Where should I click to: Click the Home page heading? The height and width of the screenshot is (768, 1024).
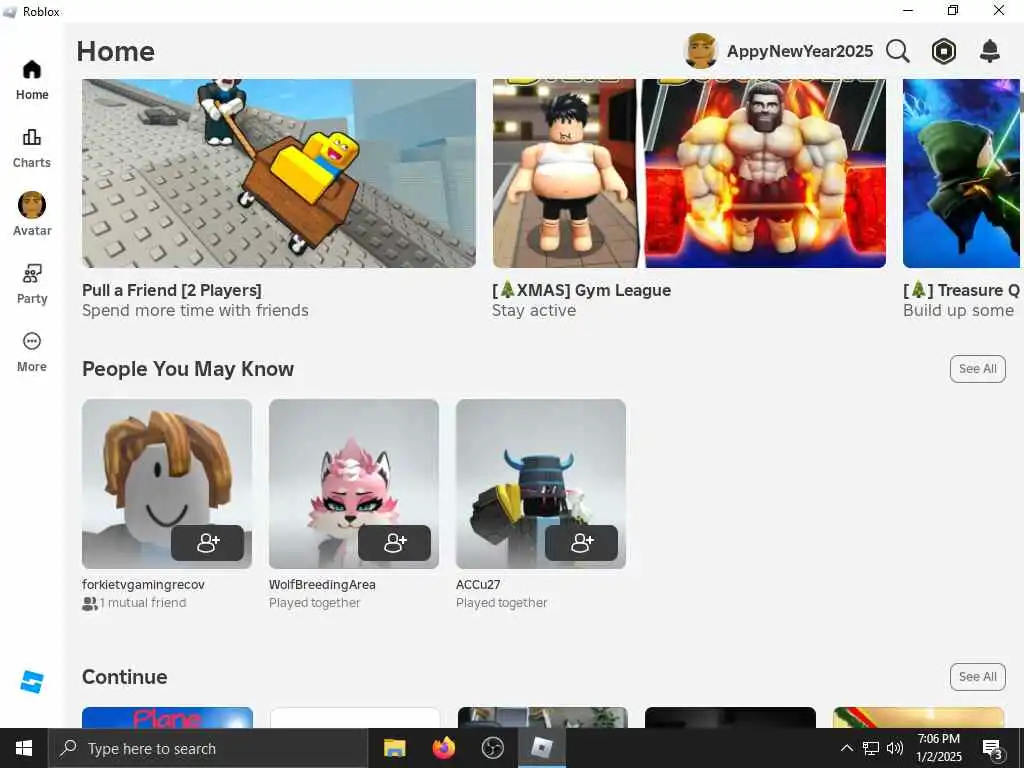pyautogui.click(x=116, y=52)
